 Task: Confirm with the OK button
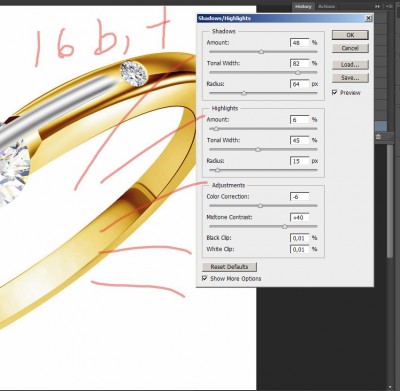[x=350, y=35]
